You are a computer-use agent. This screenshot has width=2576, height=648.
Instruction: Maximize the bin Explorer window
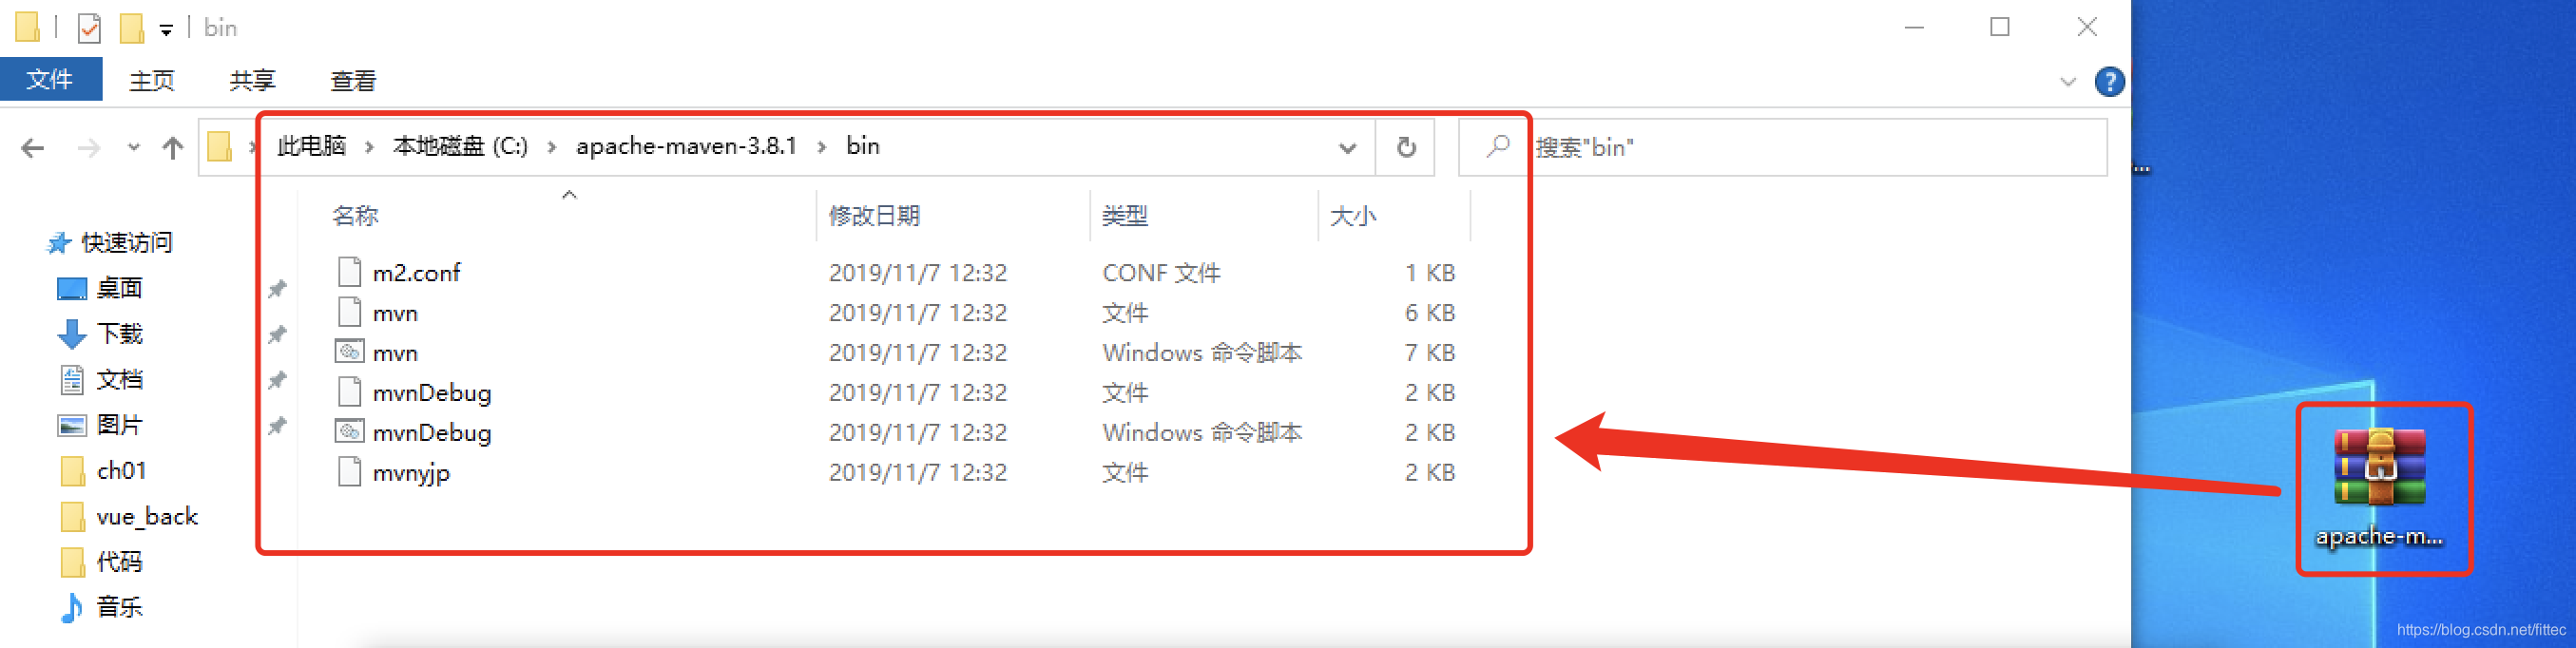pos(2000,27)
